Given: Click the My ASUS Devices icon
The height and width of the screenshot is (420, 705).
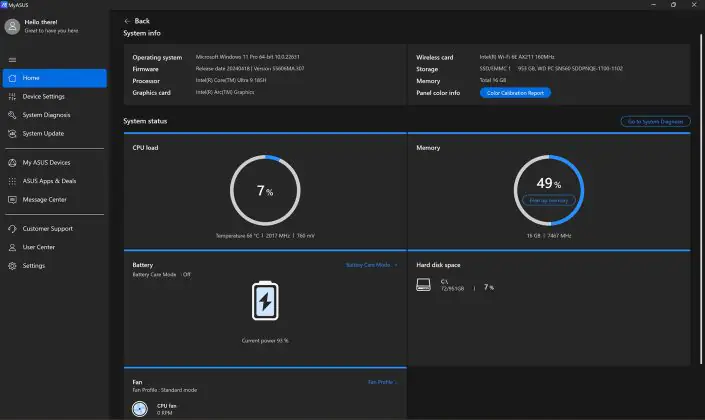Looking at the screenshot, I should [12, 162].
